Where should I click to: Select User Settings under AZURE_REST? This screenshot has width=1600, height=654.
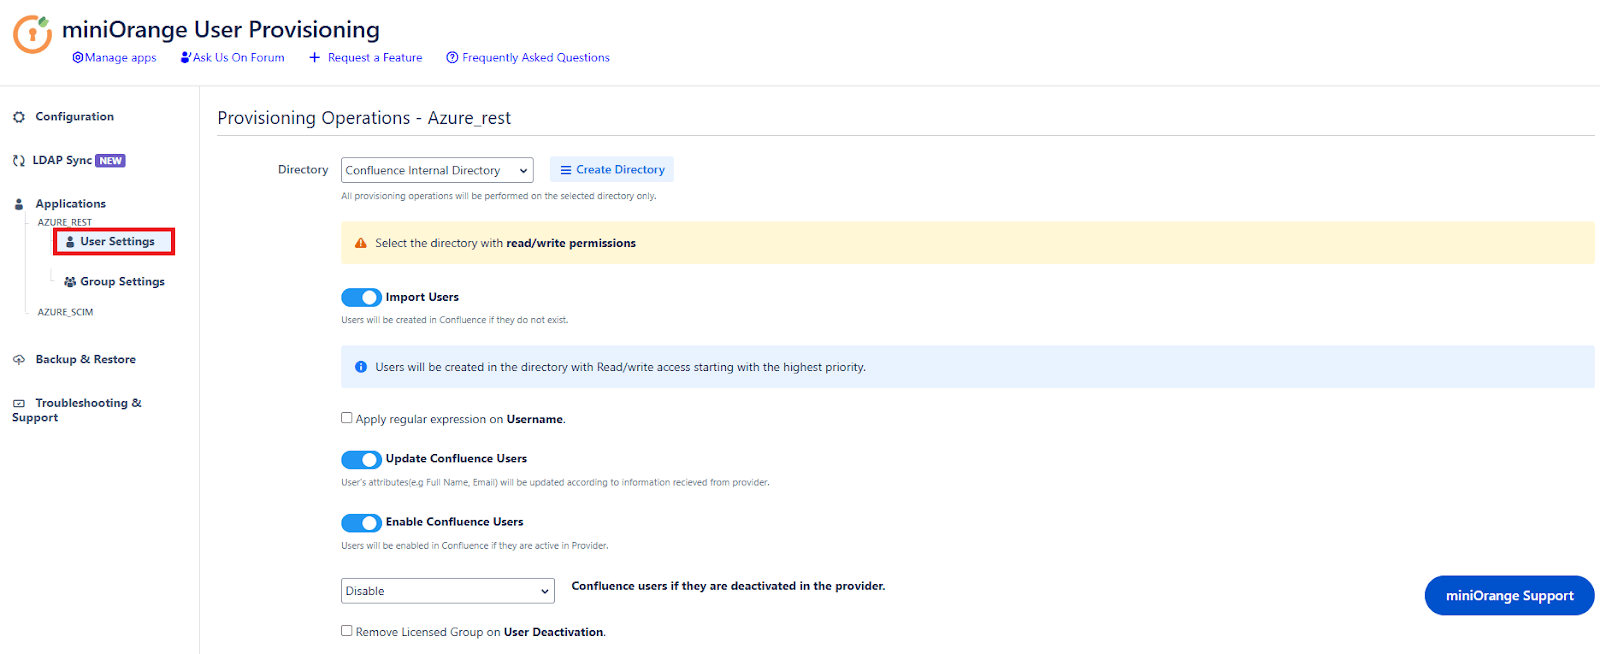tap(114, 241)
